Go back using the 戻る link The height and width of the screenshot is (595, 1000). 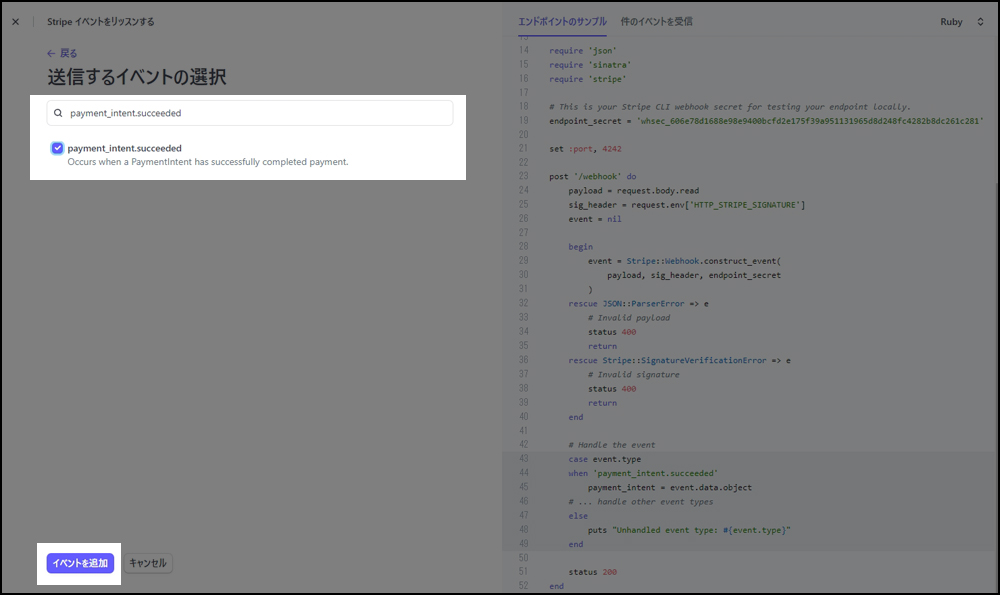(62, 53)
